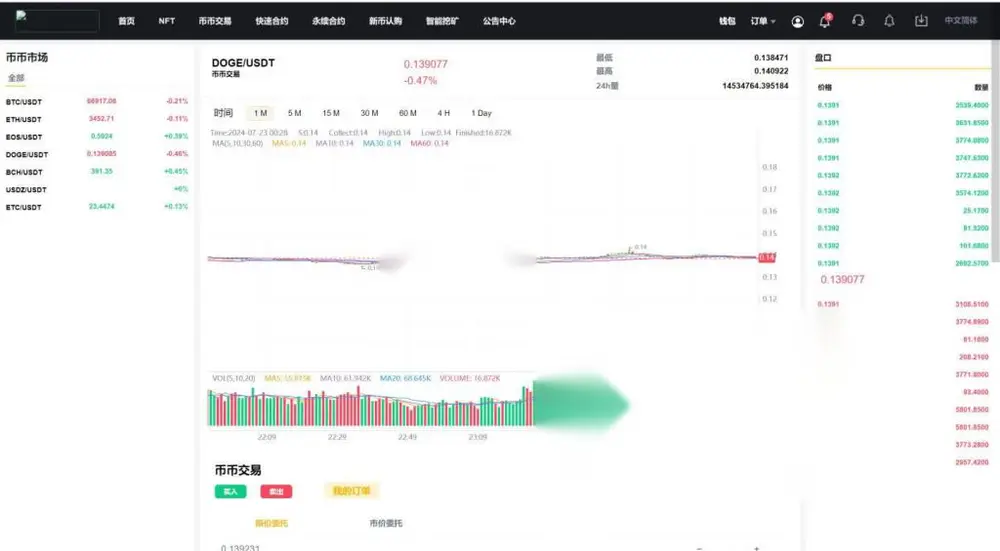Image resolution: width=1000 pixels, height=551 pixels.
Task: Expand the 订单 orders dropdown
Action: click(763, 21)
